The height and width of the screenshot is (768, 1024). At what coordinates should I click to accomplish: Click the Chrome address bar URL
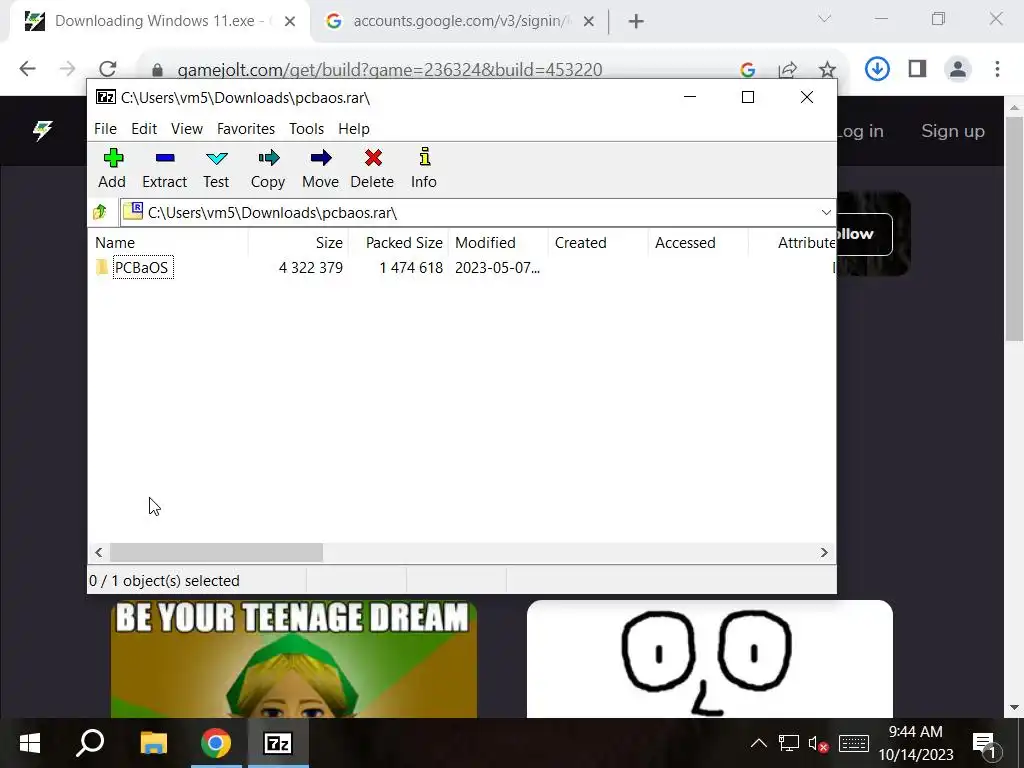click(x=390, y=69)
